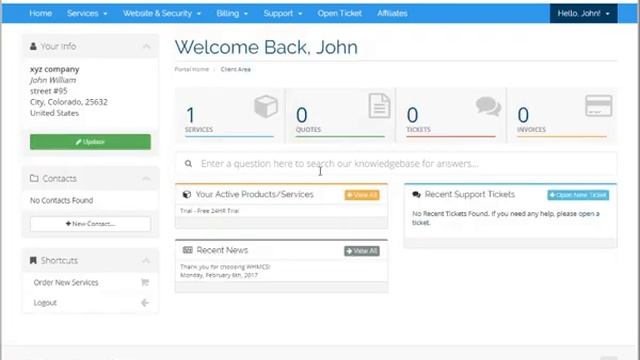This screenshot has height=360, width=640.
Task: Open the Website & Security dropdown menu
Action: pyautogui.click(x=162, y=13)
